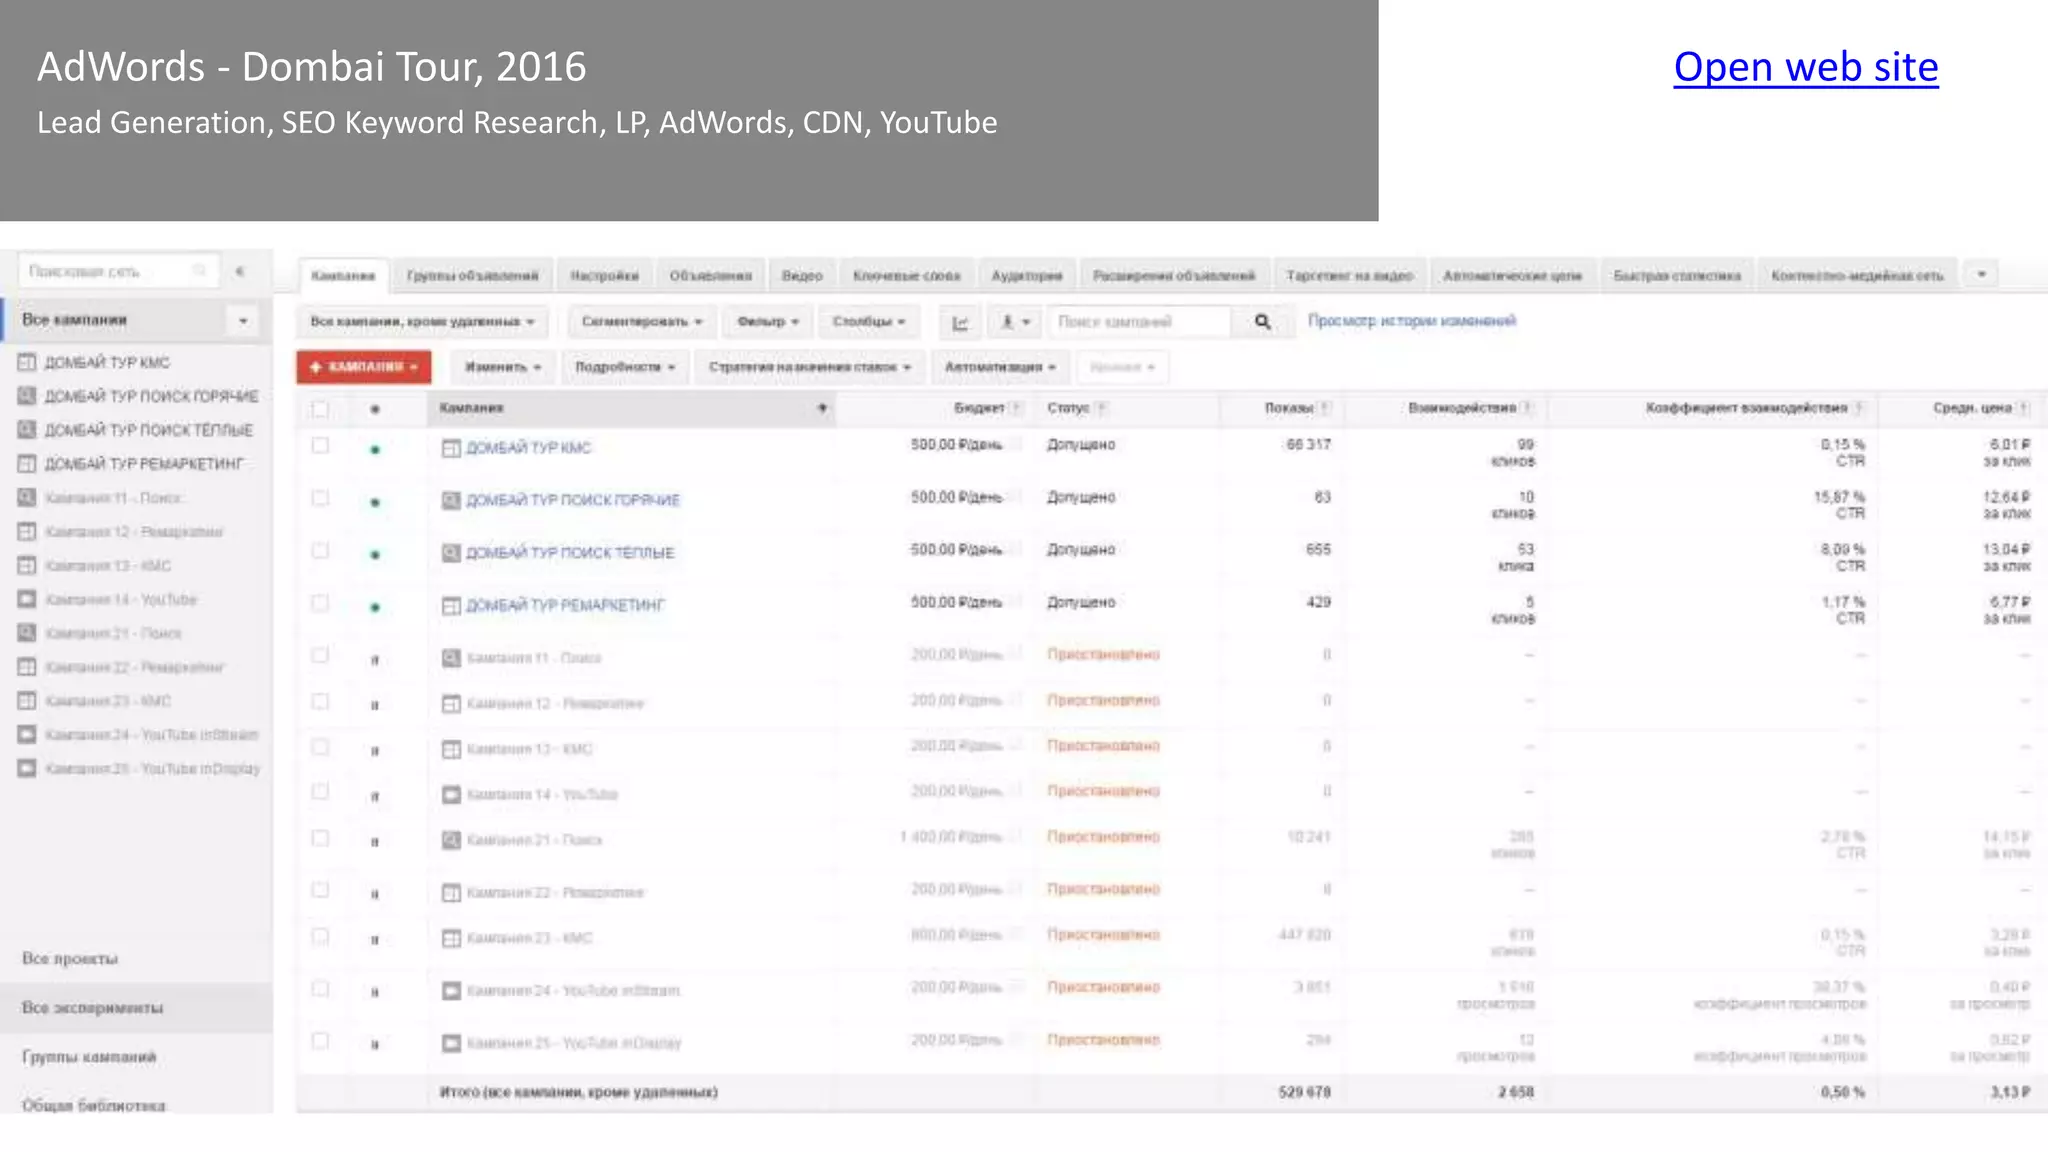Select ДОМБАЙ ТУР РЕМАРКЕТИНГ in sidebar
2048x1152 pixels.
coord(144,464)
